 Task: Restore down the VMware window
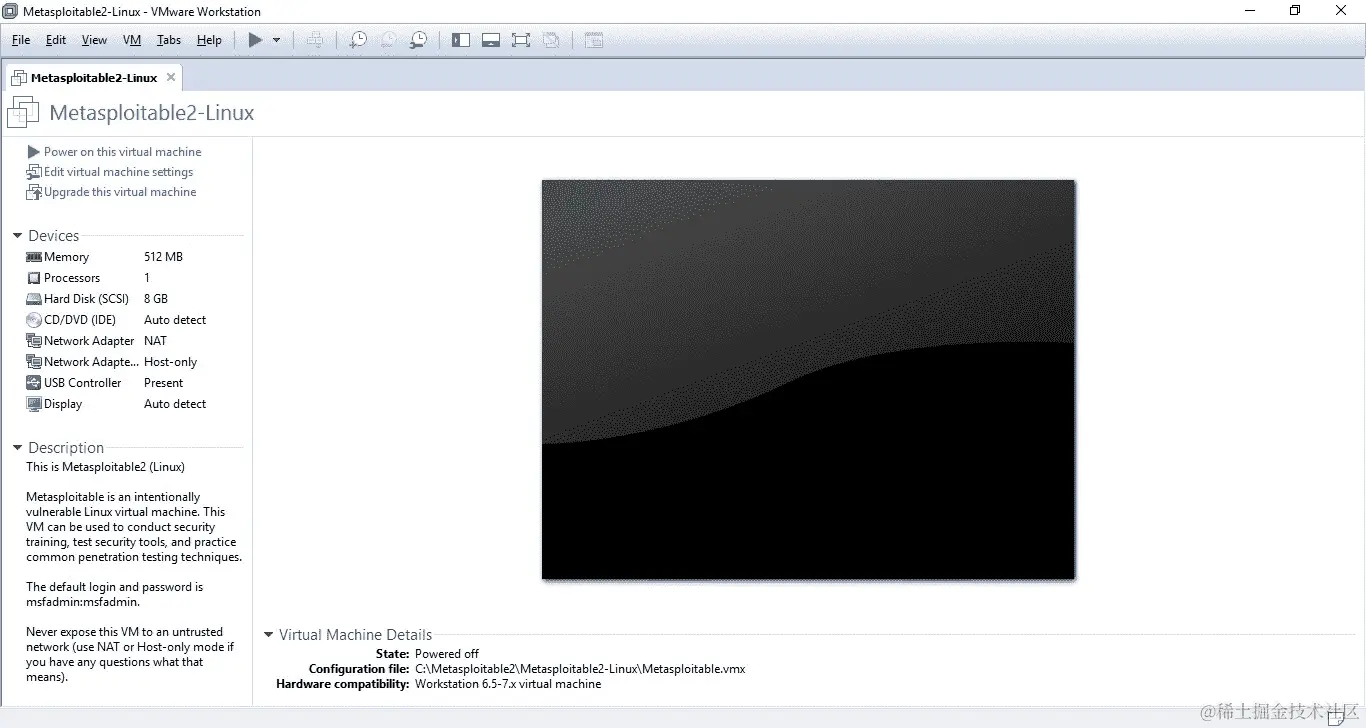coord(1295,11)
